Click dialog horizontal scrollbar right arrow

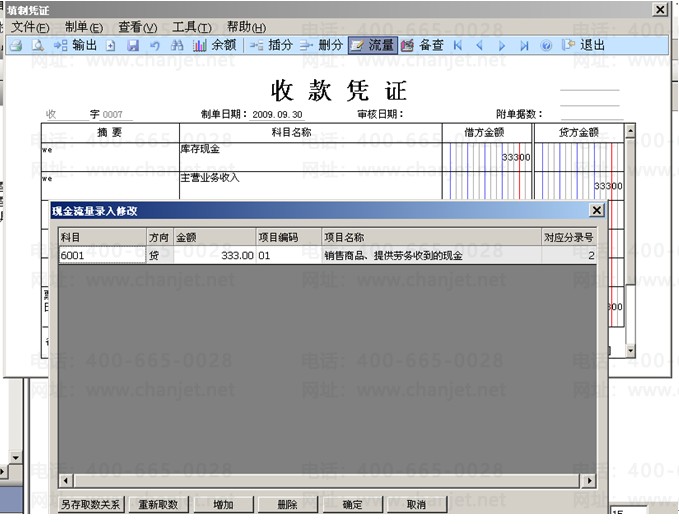(589, 480)
